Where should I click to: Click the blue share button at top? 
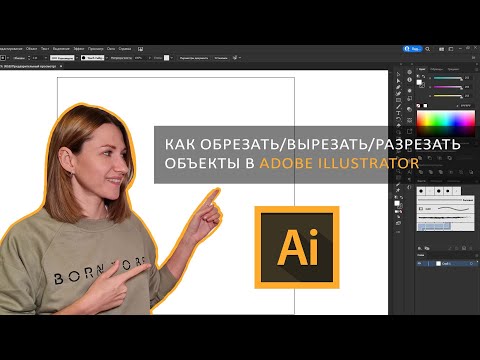pyautogui.click(x=412, y=49)
